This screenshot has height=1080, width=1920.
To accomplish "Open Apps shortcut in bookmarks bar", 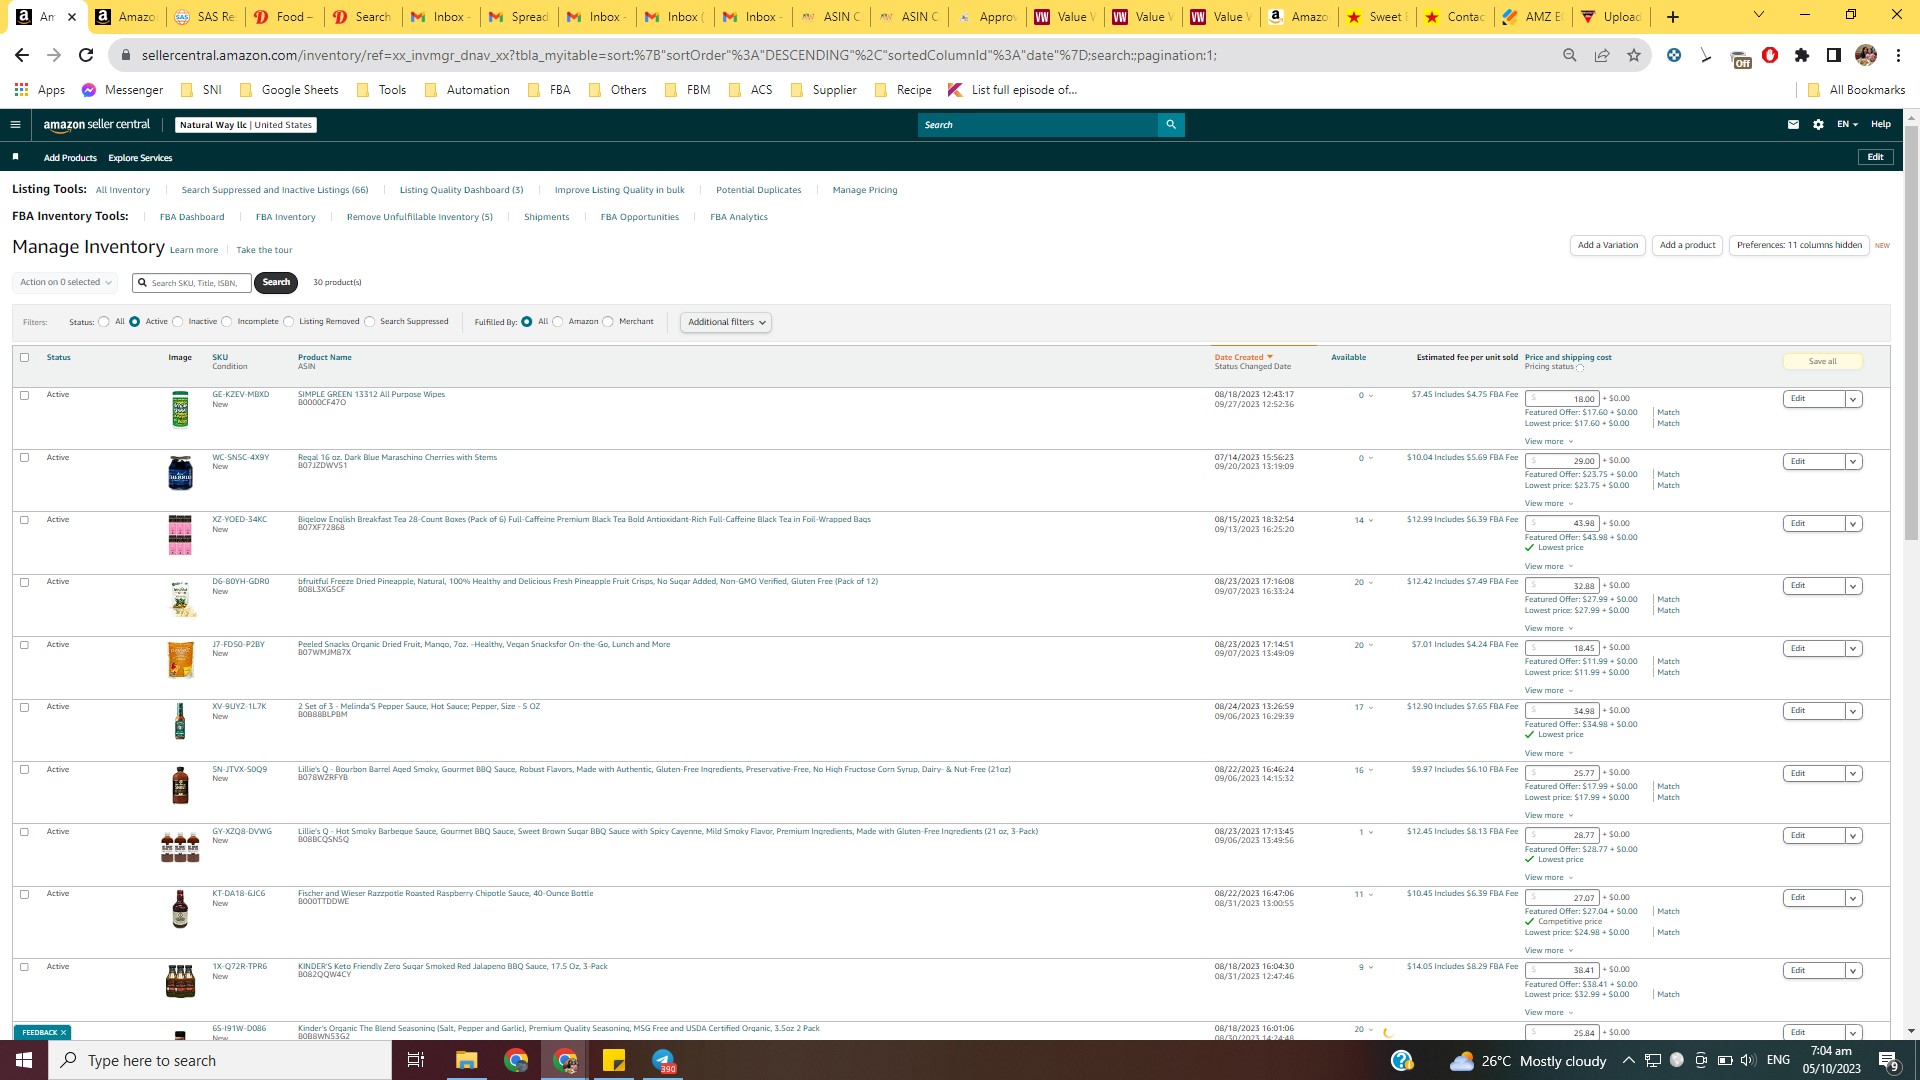I will pyautogui.click(x=39, y=90).
